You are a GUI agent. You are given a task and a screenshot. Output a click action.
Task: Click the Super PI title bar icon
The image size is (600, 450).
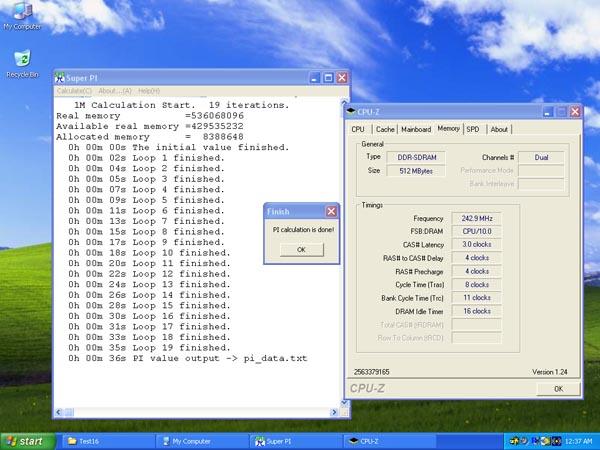[x=59, y=78]
